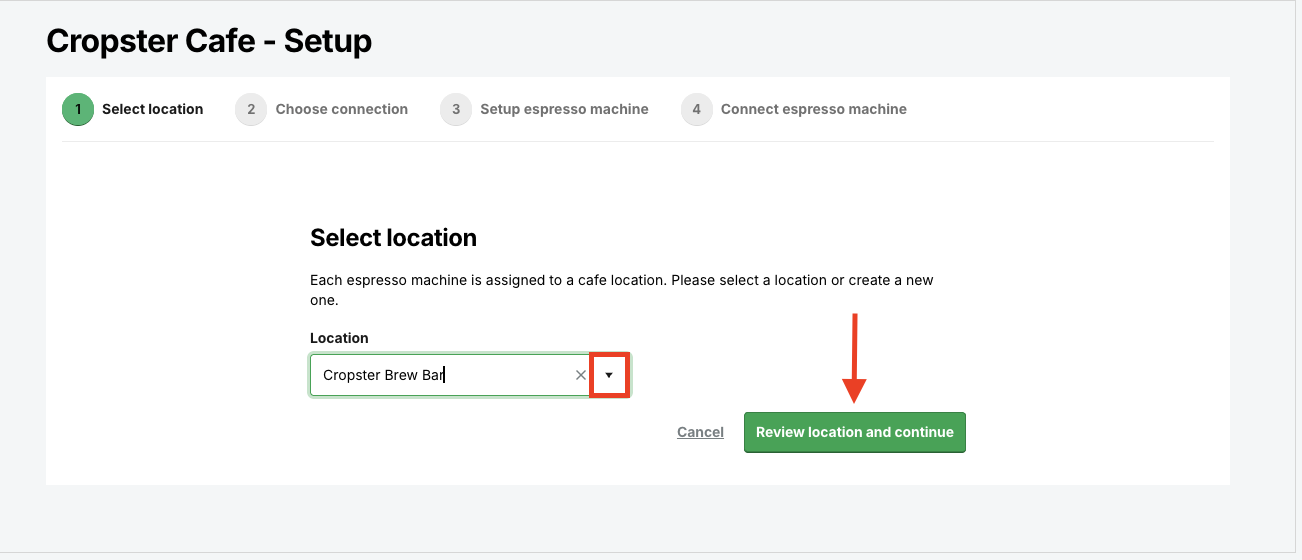
Task: Click the Location field label
Action: click(x=339, y=338)
